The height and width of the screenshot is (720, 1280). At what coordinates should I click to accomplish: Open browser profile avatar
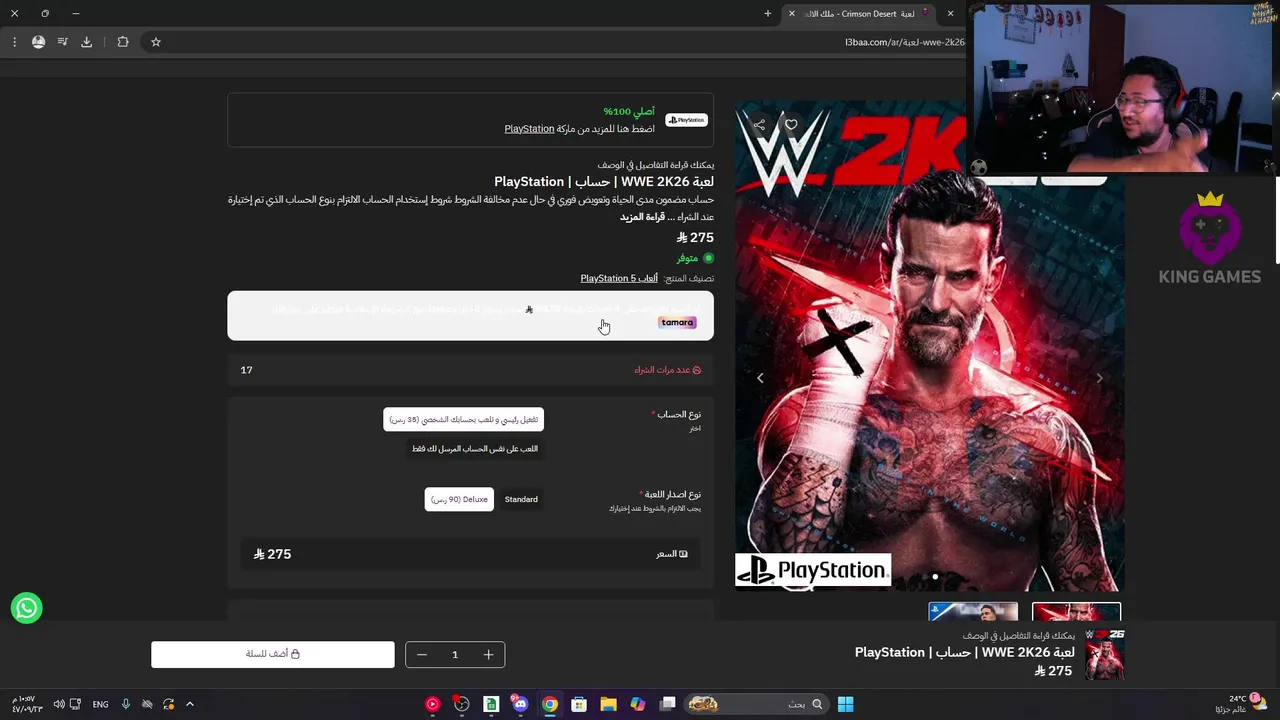coord(38,42)
